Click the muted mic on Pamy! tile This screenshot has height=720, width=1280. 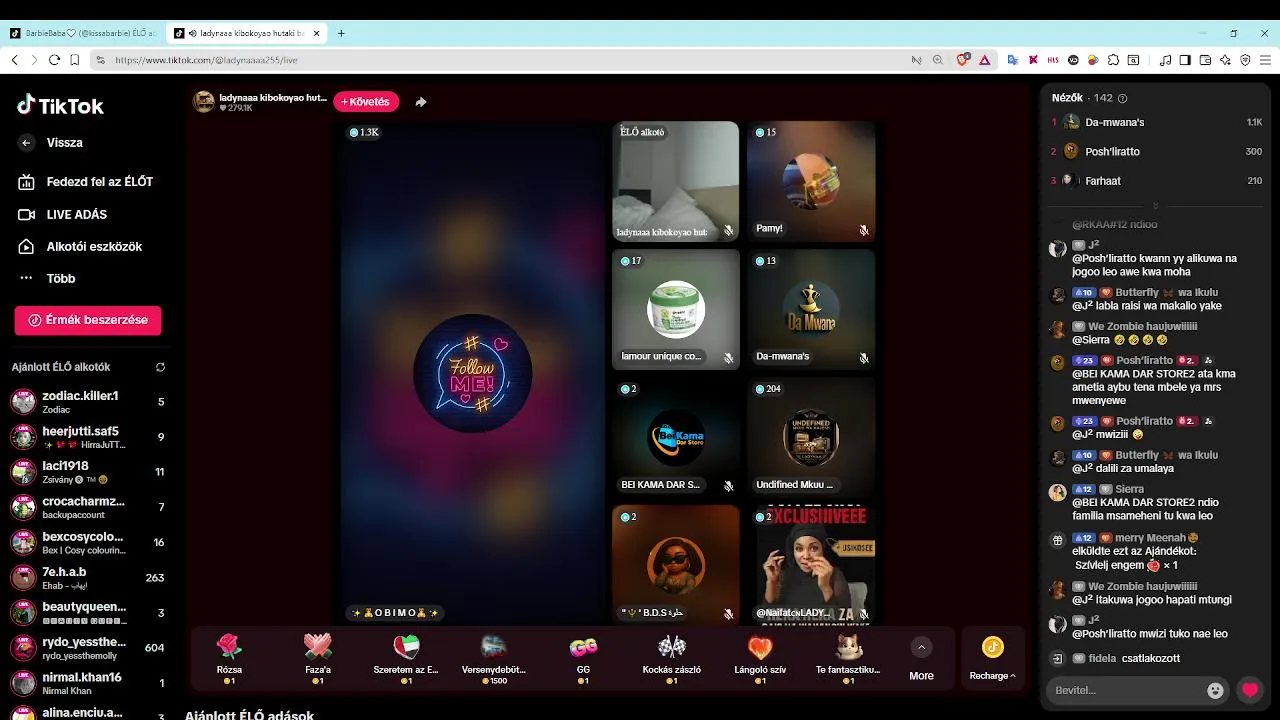pyautogui.click(x=863, y=230)
